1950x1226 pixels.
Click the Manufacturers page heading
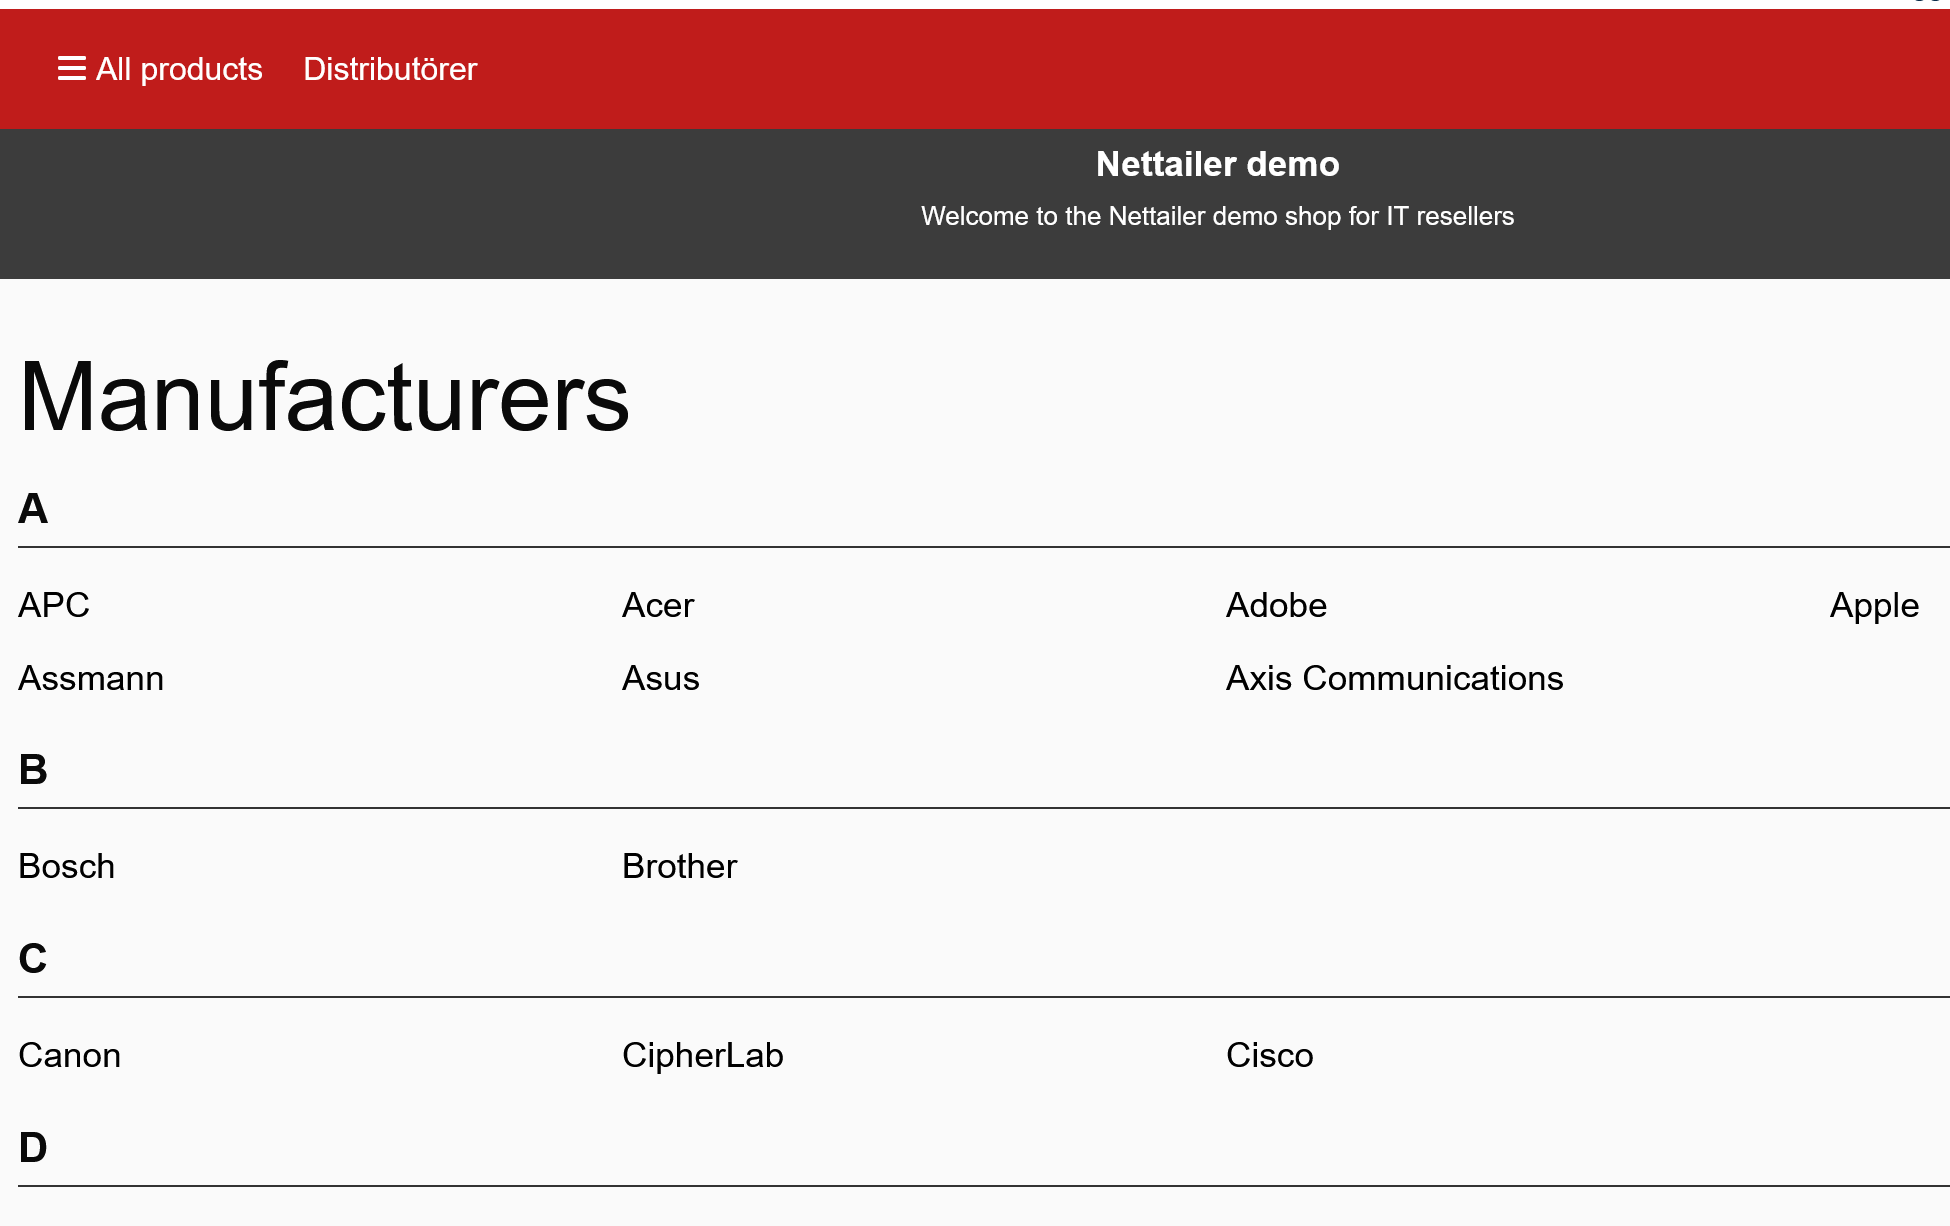coord(324,398)
